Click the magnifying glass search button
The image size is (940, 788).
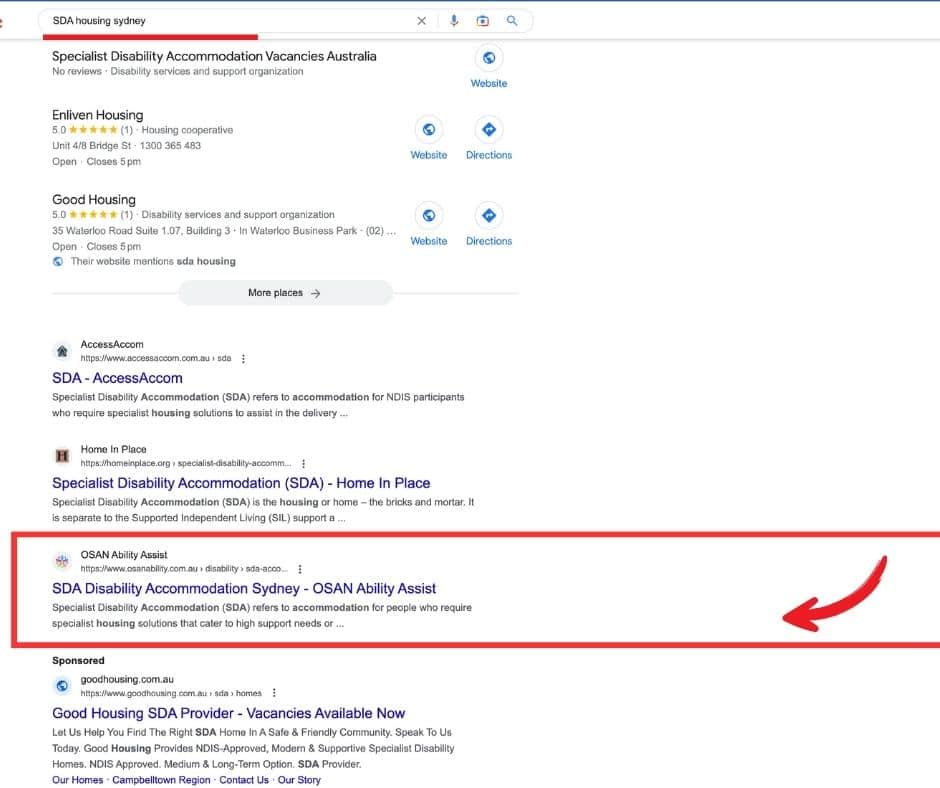[512, 21]
